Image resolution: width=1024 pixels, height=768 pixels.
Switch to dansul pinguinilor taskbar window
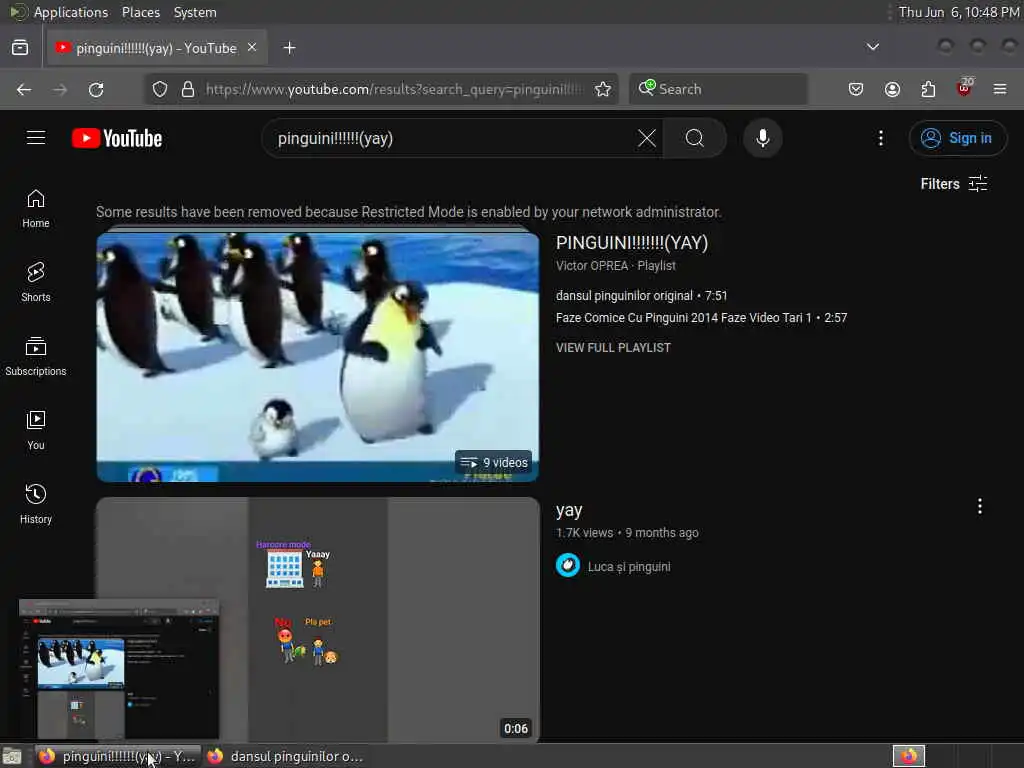pyautogui.click(x=285, y=756)
